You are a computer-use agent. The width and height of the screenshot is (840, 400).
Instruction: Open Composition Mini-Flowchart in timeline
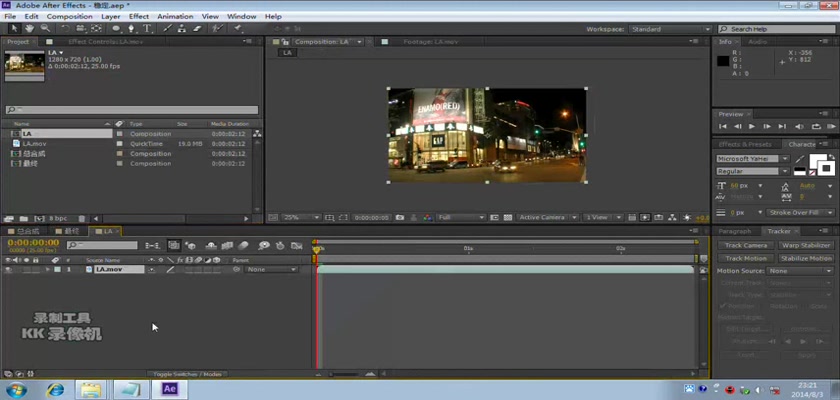[x=153, y=245]
